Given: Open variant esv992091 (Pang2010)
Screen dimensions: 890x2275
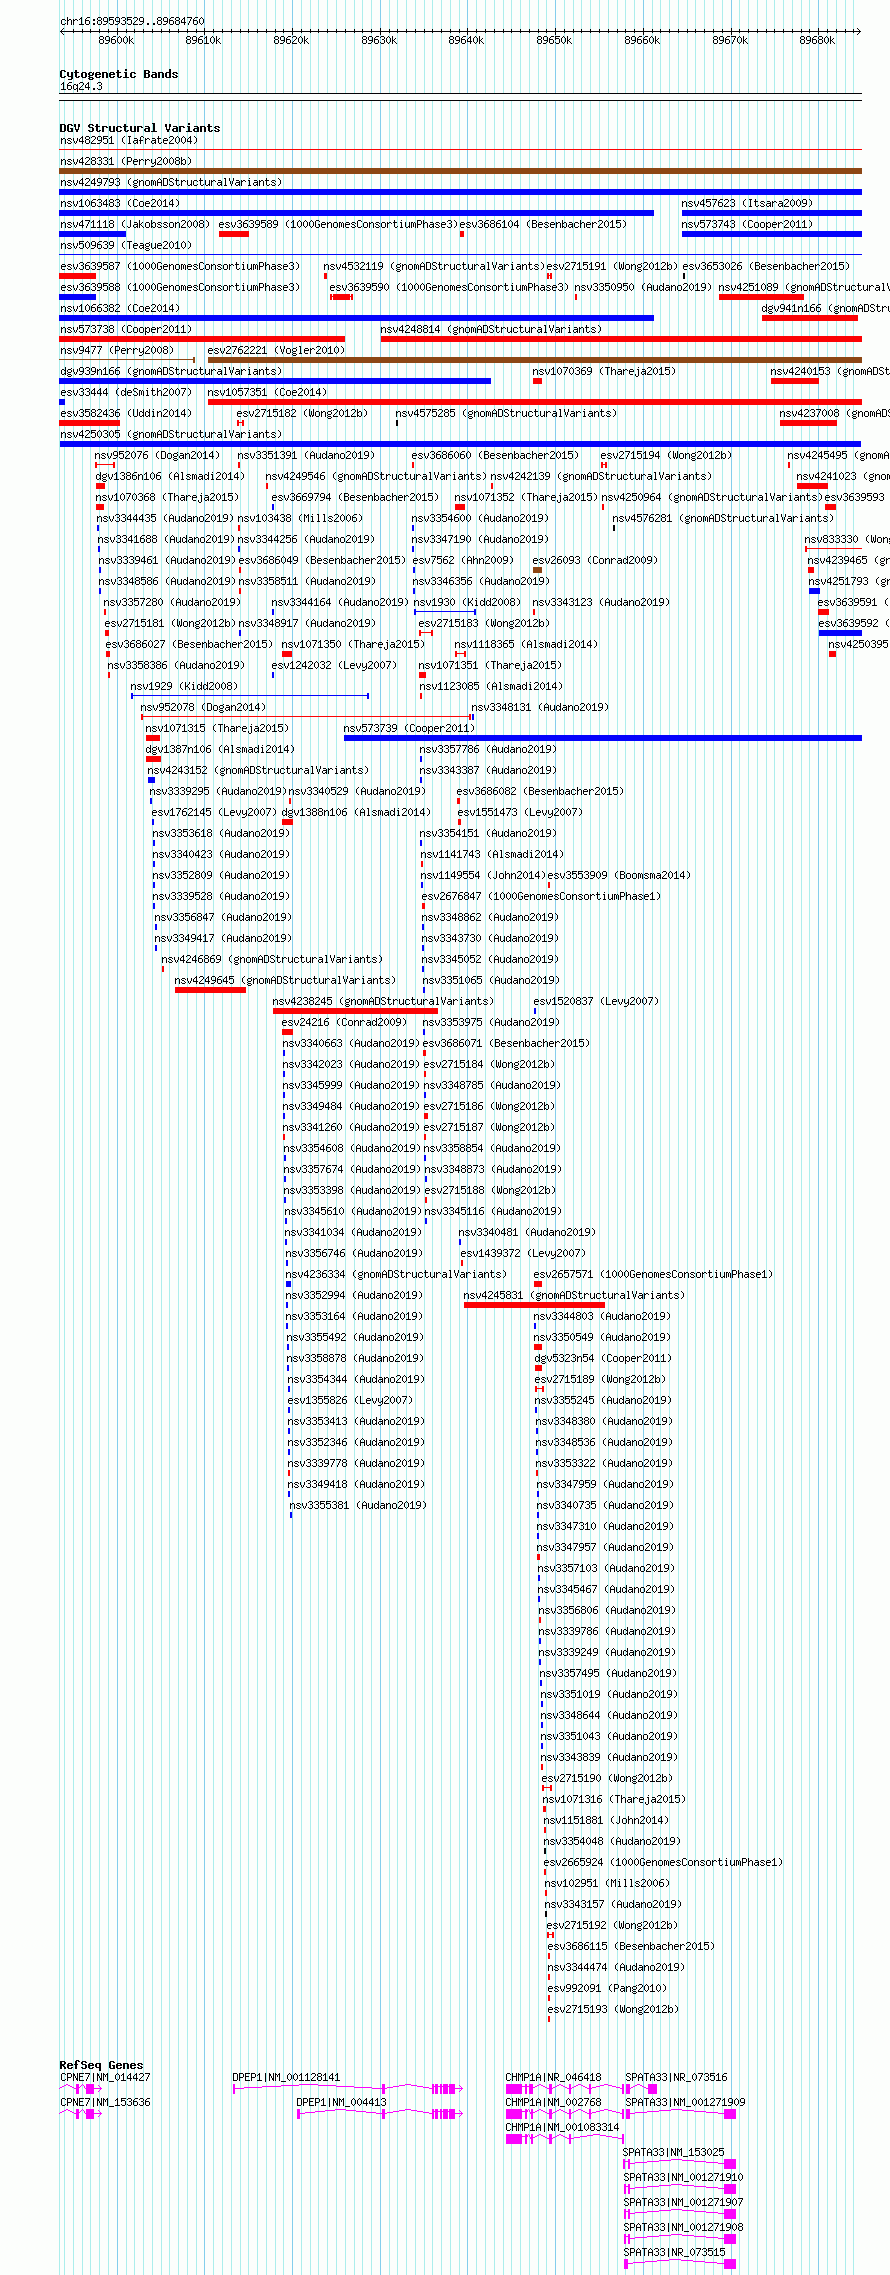Looking at the screenshot, I should [x=606, y=1988].
